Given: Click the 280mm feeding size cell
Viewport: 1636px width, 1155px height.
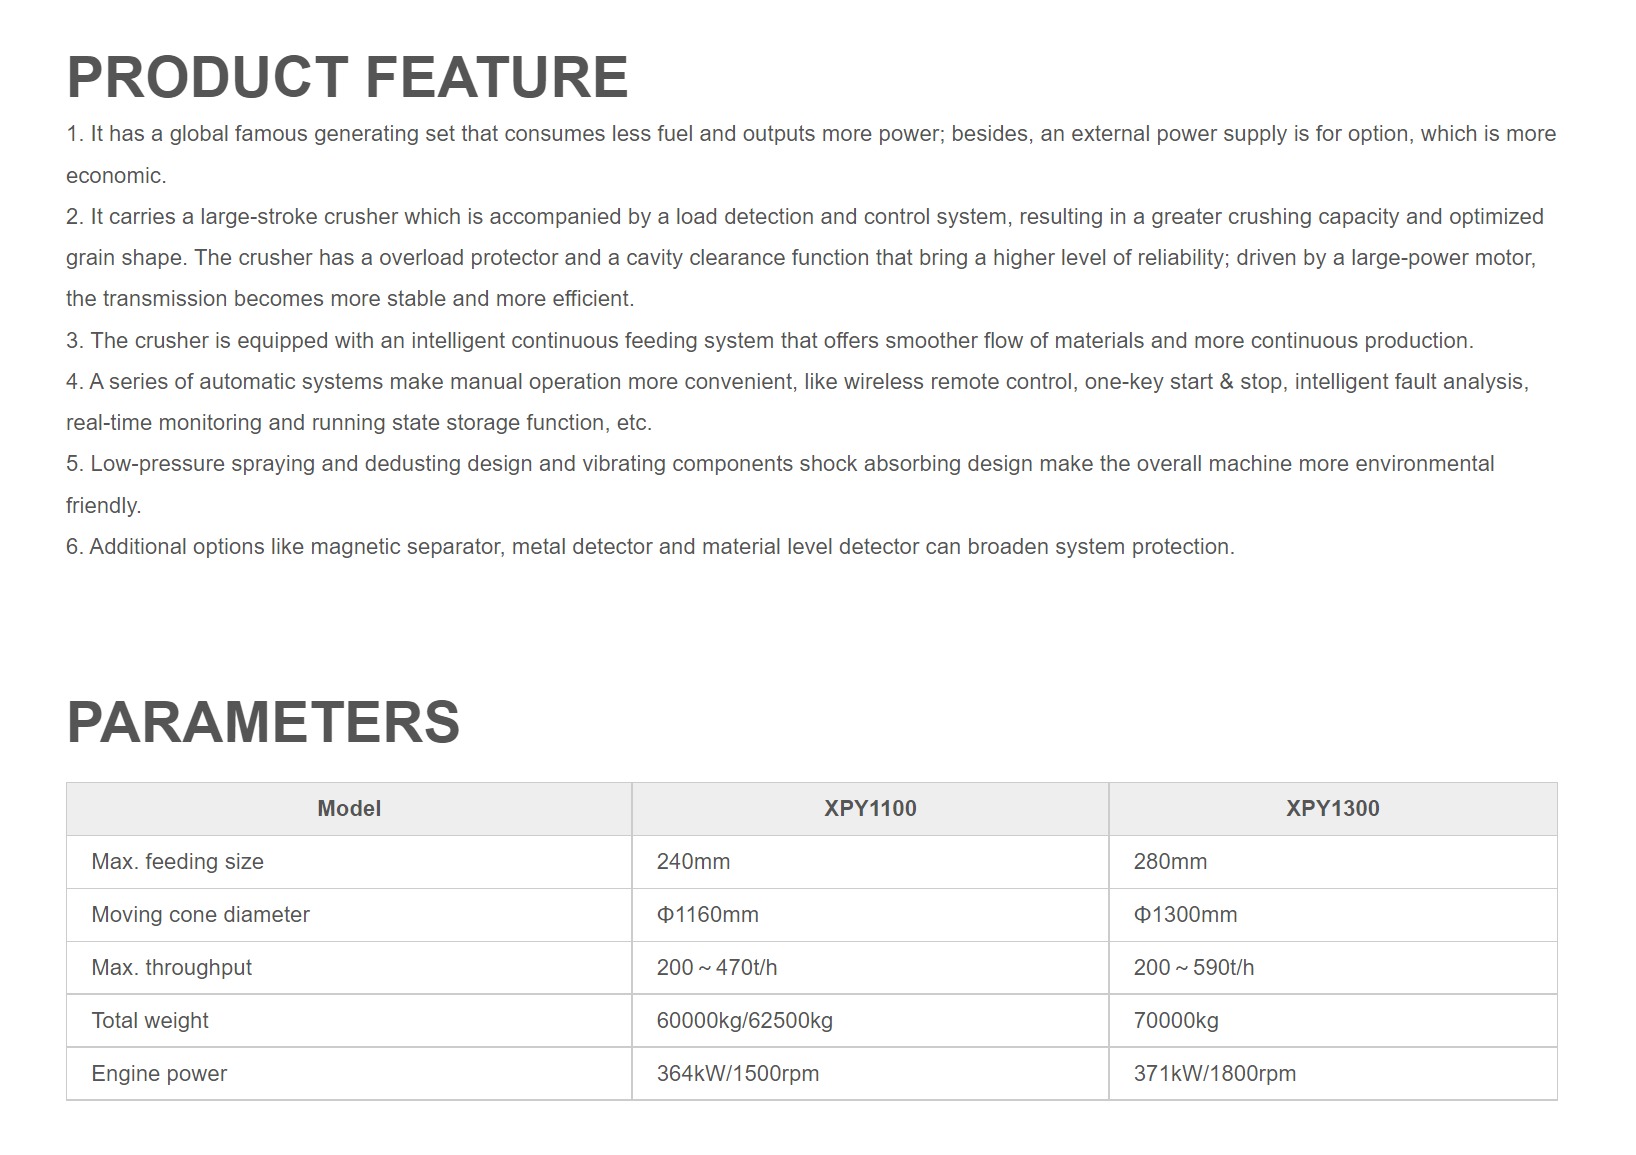Looking at the screenshot, I should point(1170,862).
